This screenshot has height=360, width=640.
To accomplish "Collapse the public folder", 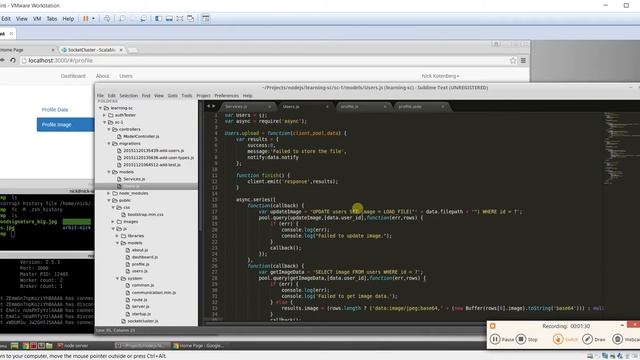I will pyautogui.click(x=109, y=200).
